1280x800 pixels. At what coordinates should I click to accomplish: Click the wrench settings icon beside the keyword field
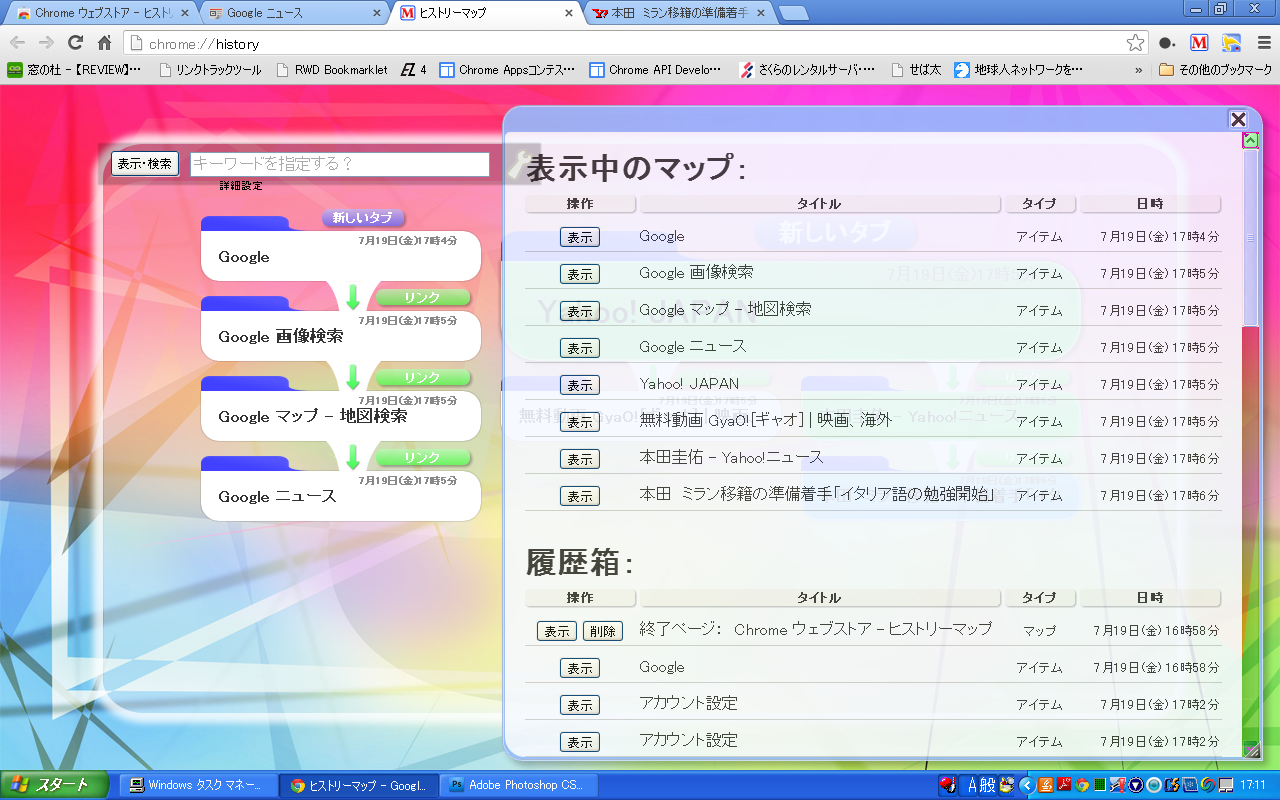(521, 165)
